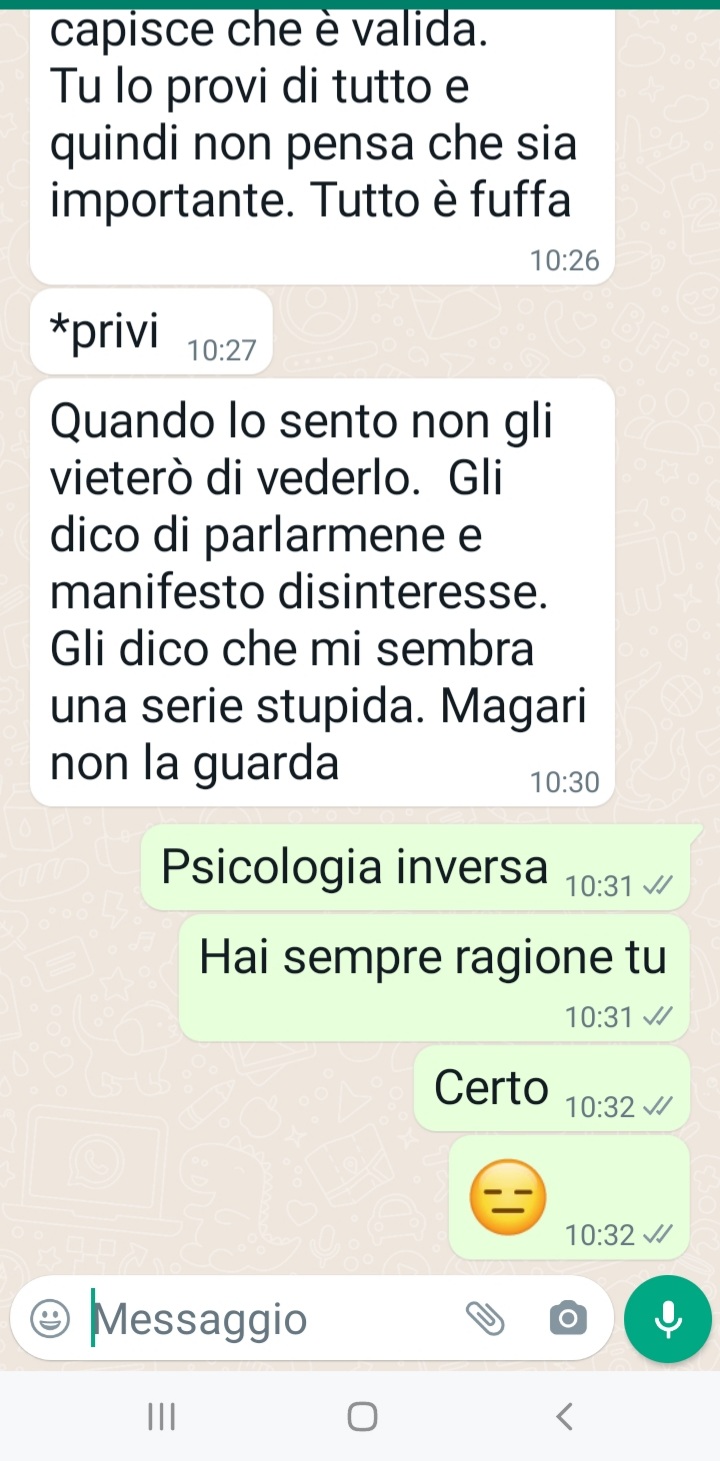The width and height of the screenshot is (720, 1461).
Task: Tap the '*privi' received message bubble
Action: click(152, 332)
